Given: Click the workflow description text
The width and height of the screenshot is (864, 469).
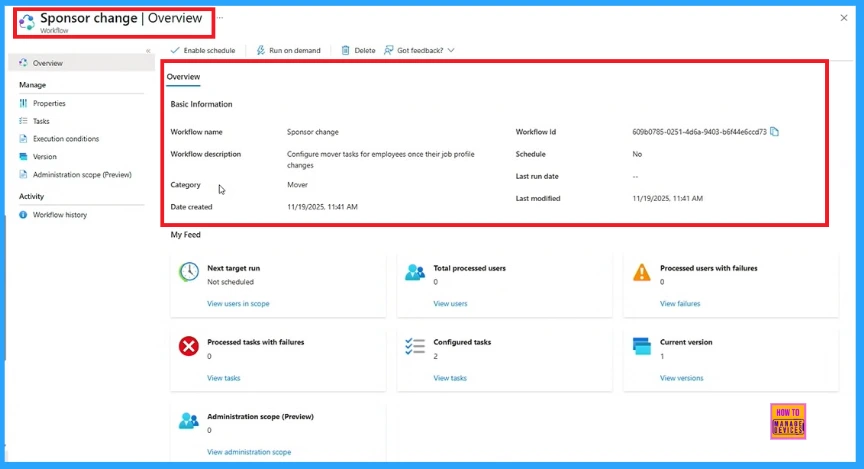Looking at the screenshot, I should pos(380,160).
